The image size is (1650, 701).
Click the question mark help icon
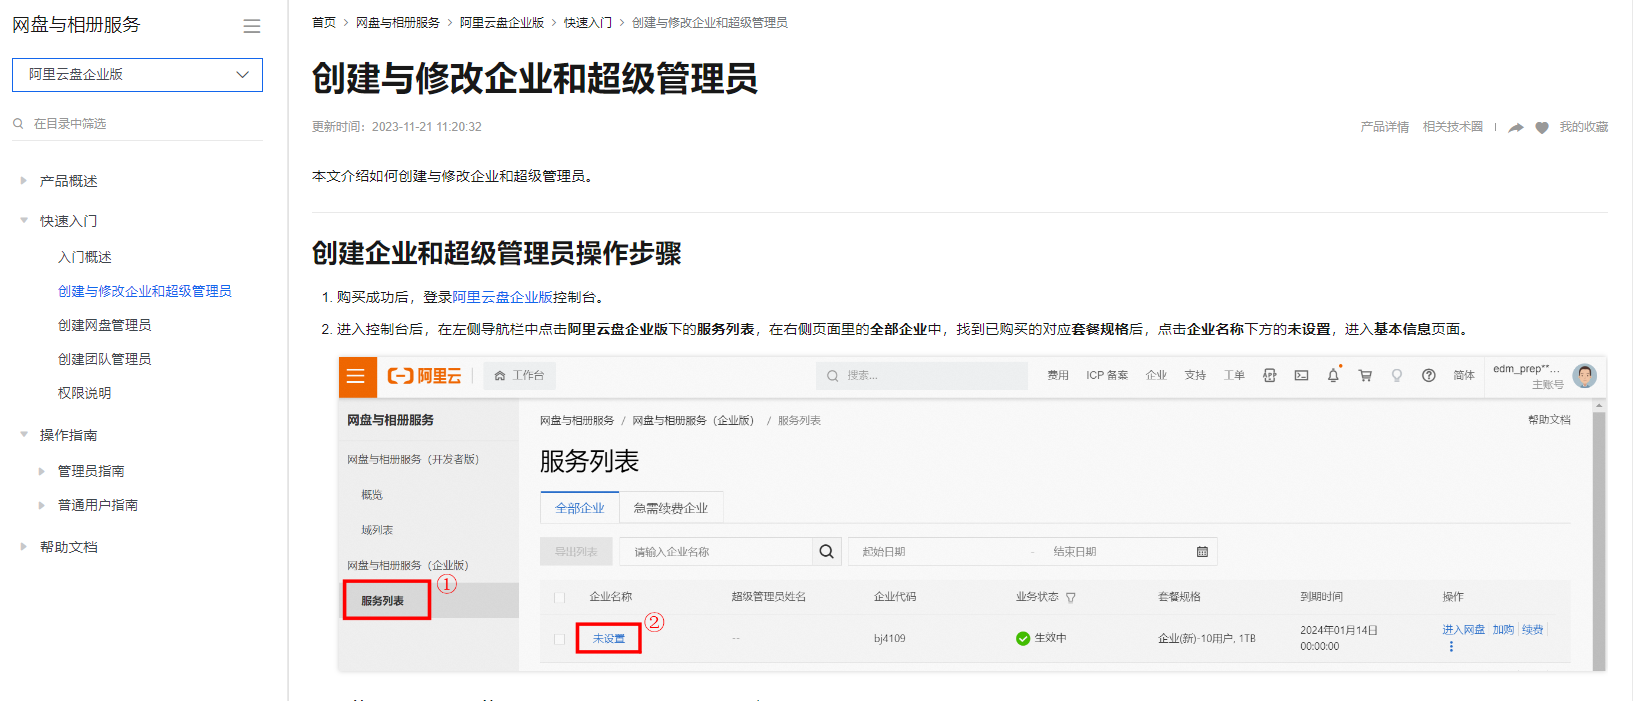[1429, 376]
